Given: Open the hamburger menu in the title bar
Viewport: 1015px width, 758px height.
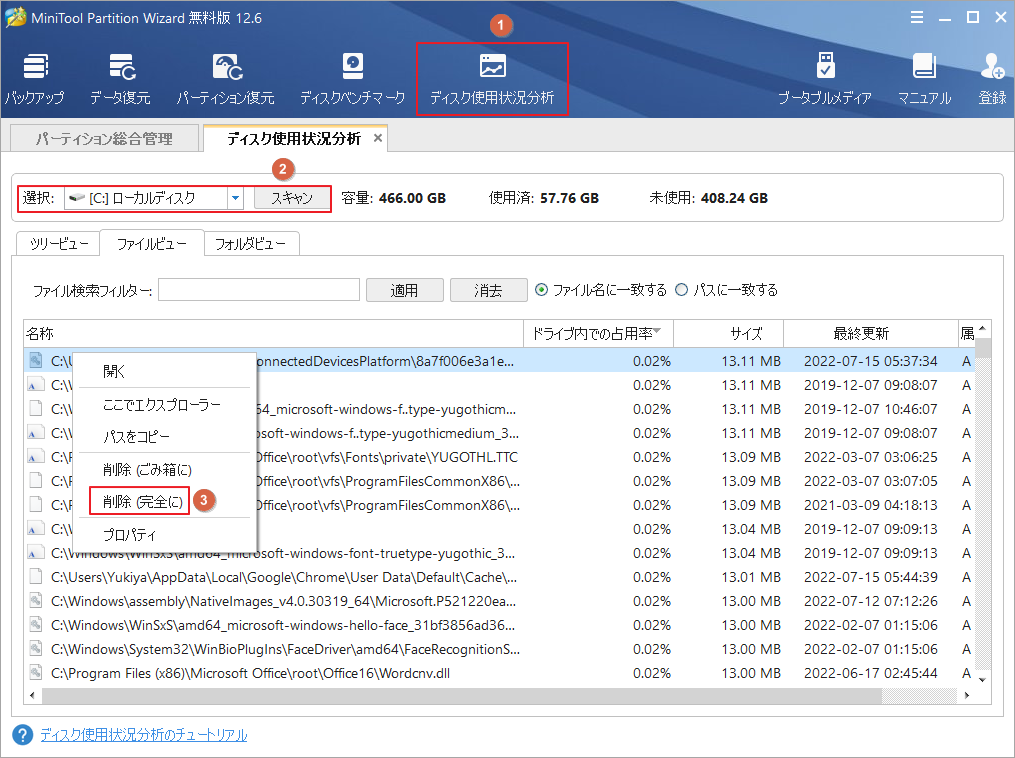Looking at the screenshot, I should 917,17.
